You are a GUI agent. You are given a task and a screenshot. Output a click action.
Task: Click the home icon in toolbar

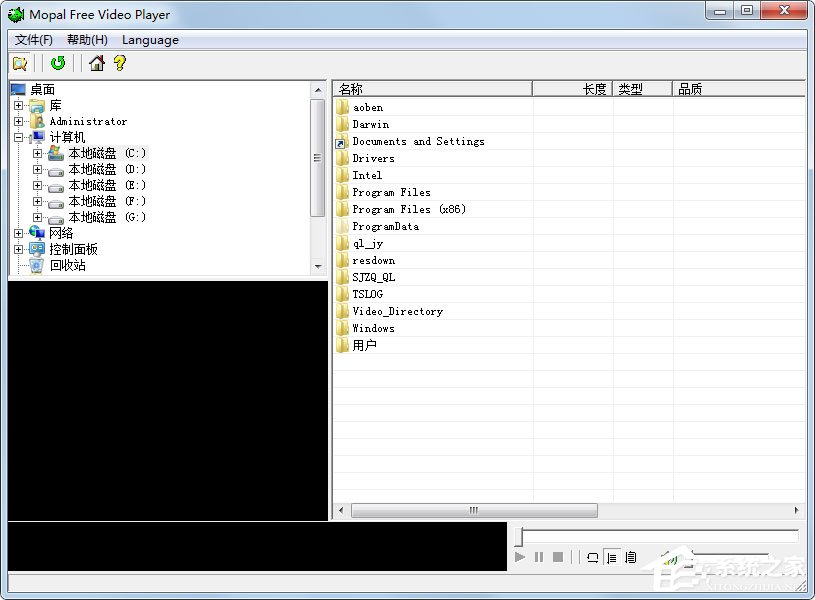click(x=97, y=64)
